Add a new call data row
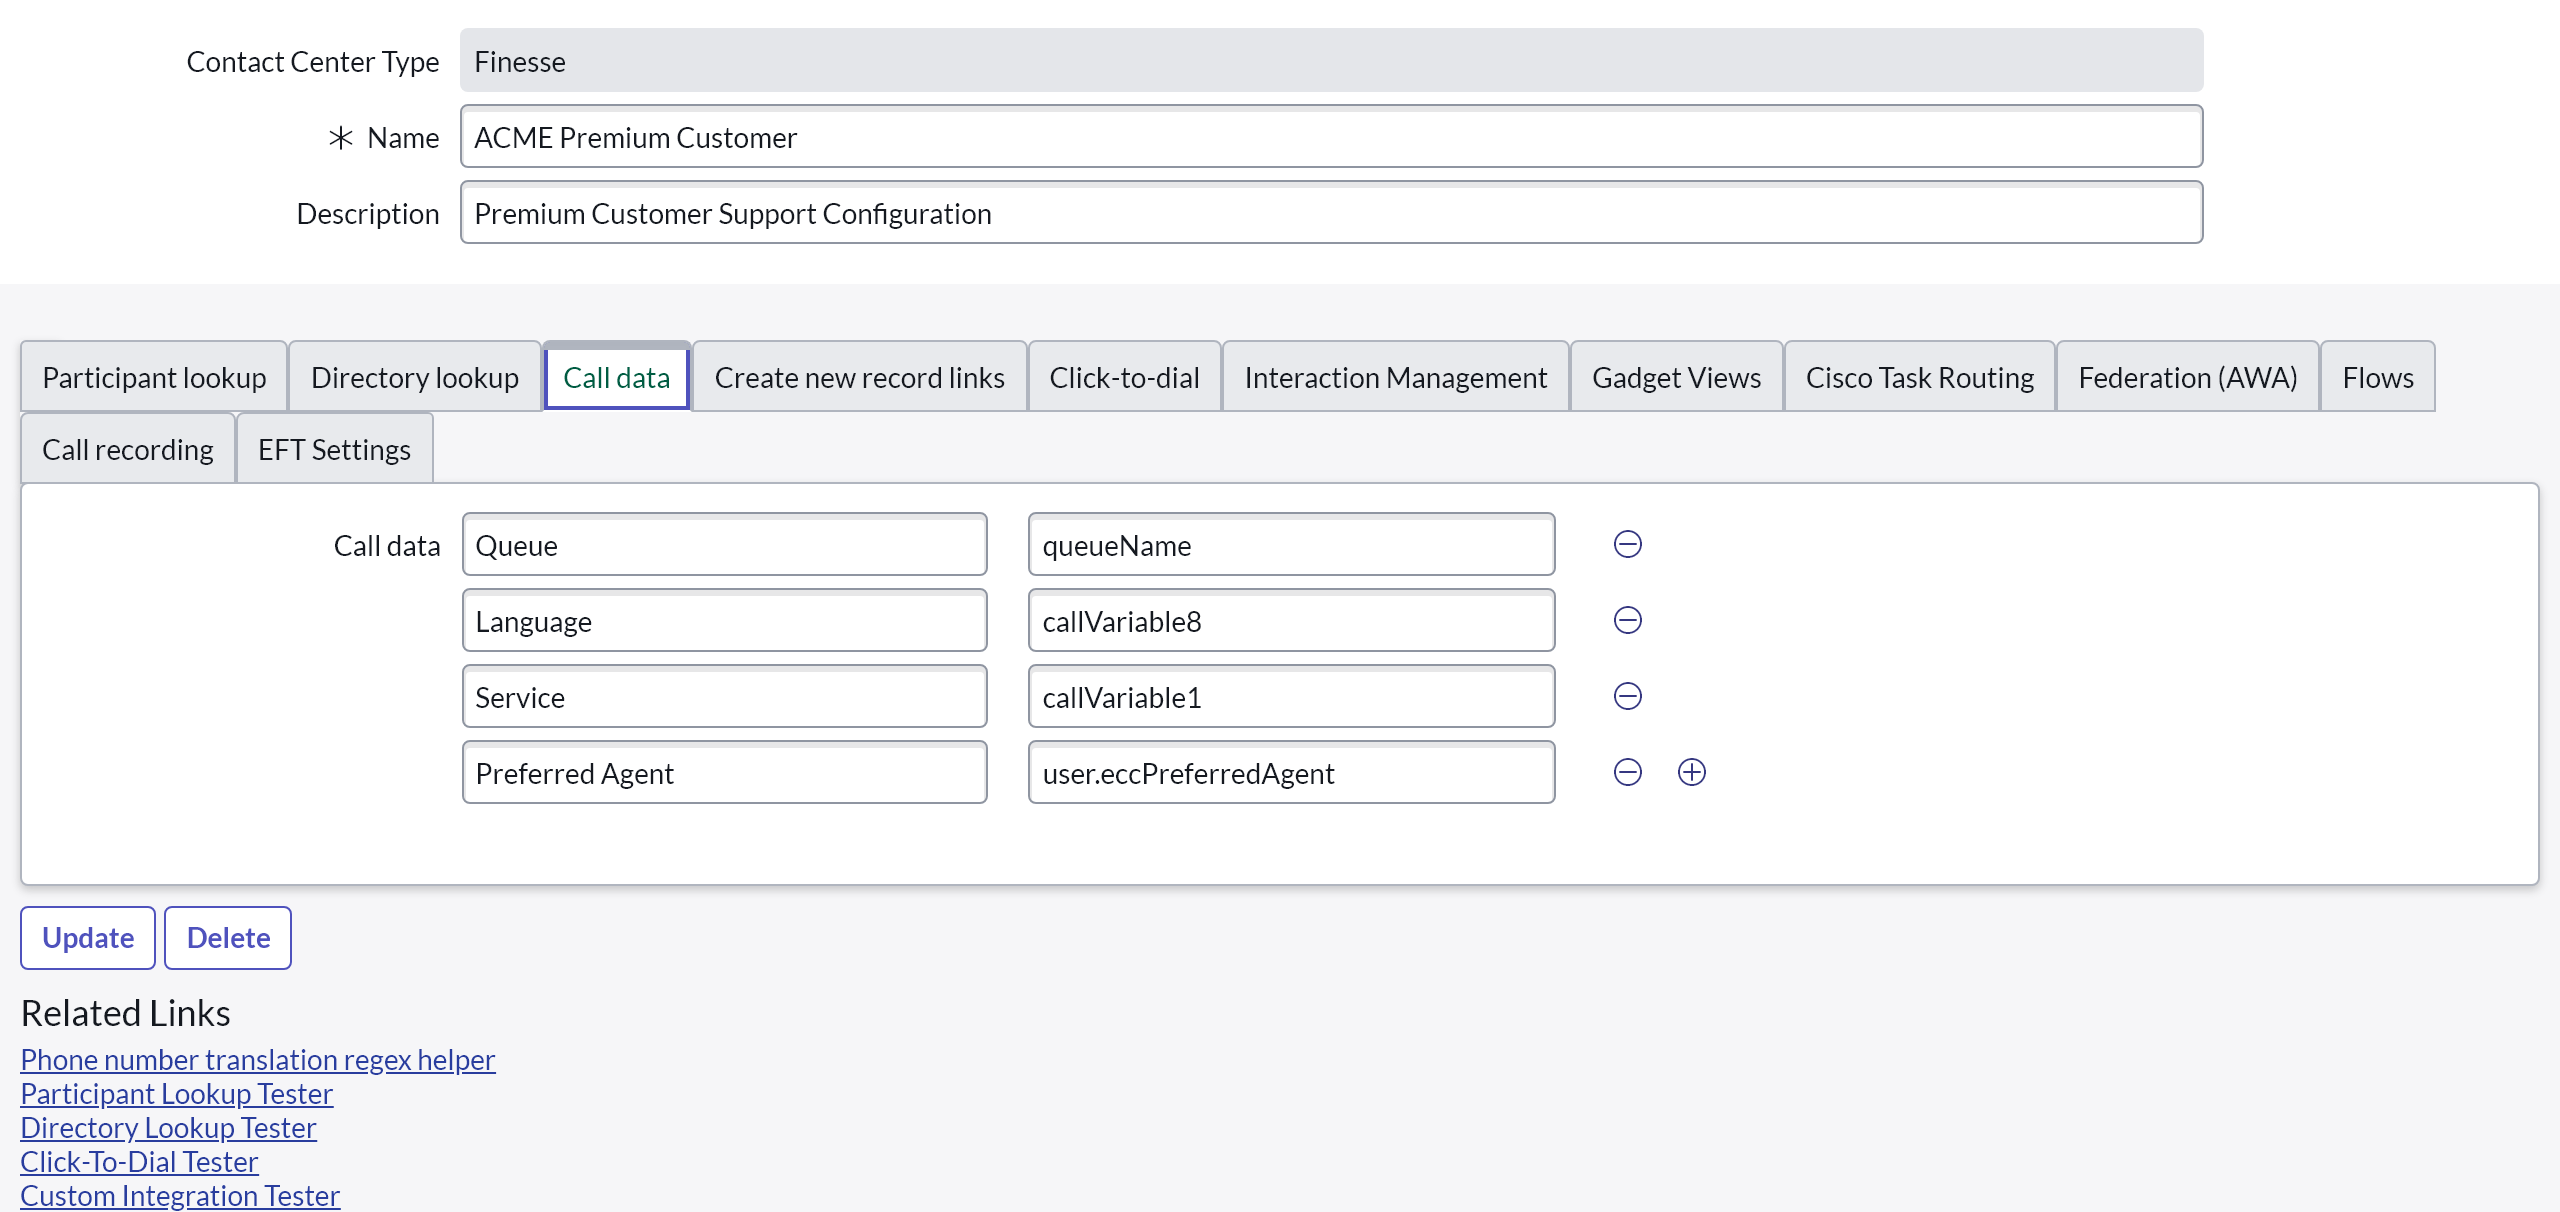 tap(1691, 772)
